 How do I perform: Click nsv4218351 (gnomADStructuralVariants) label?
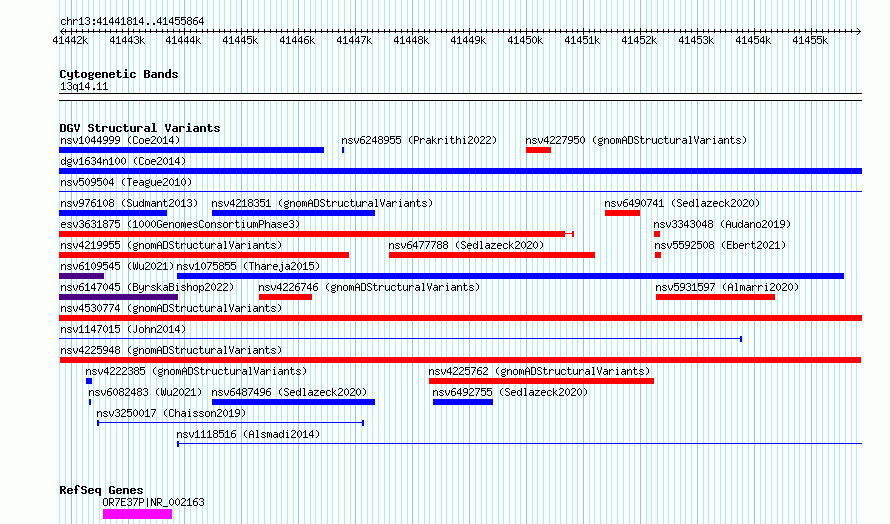click(322, 203)
